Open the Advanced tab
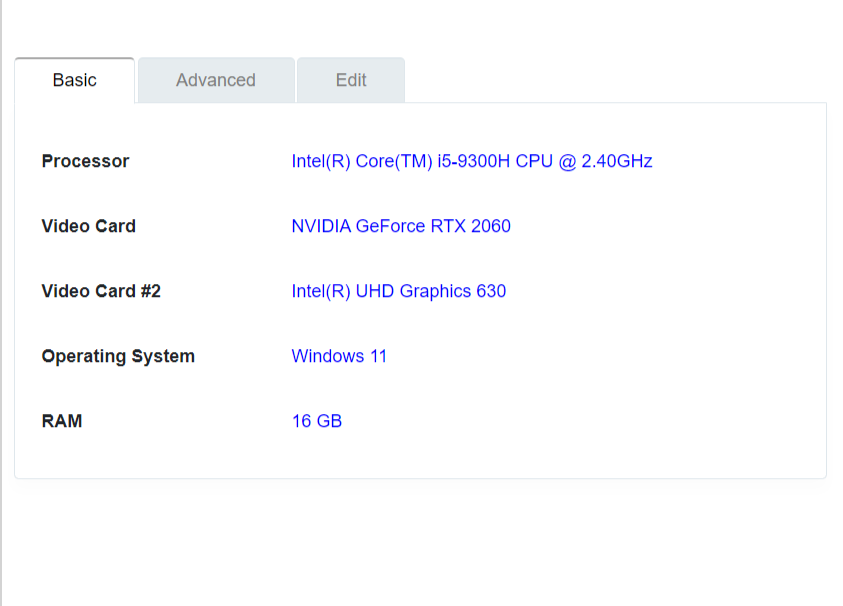Viewport: 843px width, 606px height. (x=216, y=80)
